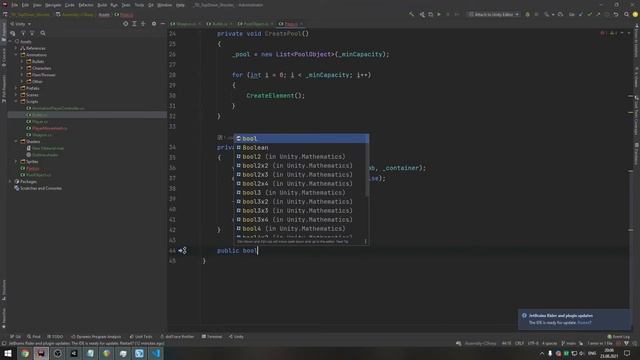The width and height of the screenshot is (640, 360).
Task: Choose 'Boolean' completion suggestion
Action: coord(301,148)
